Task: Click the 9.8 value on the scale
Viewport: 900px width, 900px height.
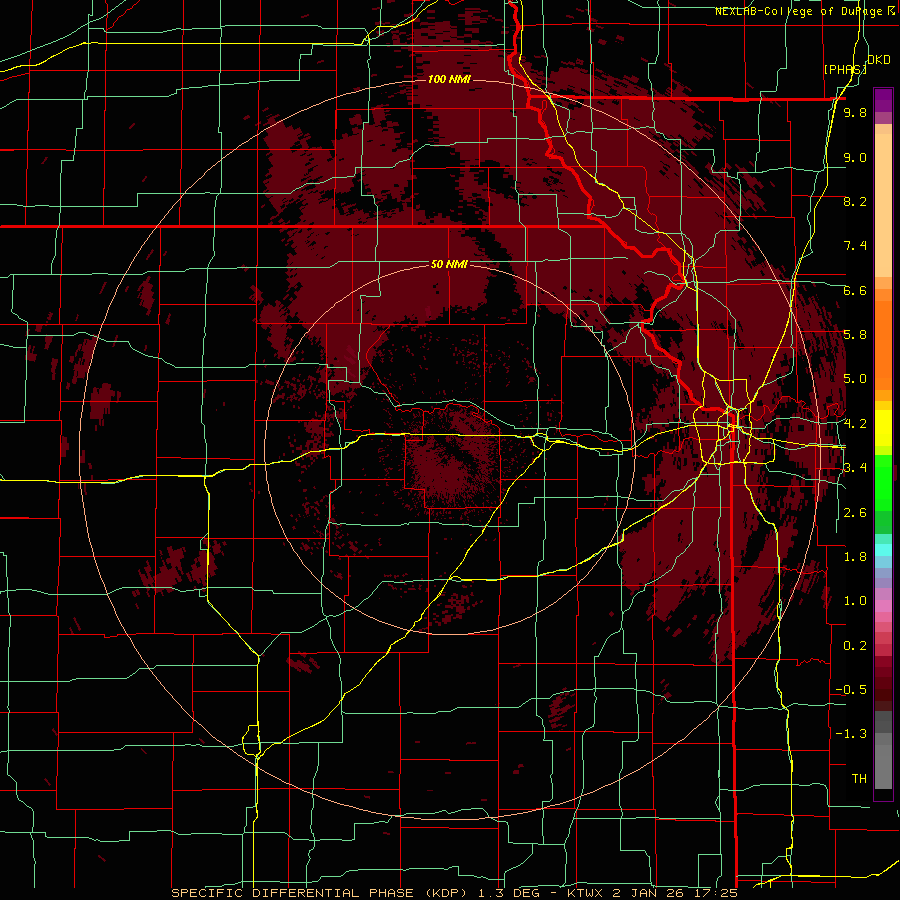Action: point(855,112)
